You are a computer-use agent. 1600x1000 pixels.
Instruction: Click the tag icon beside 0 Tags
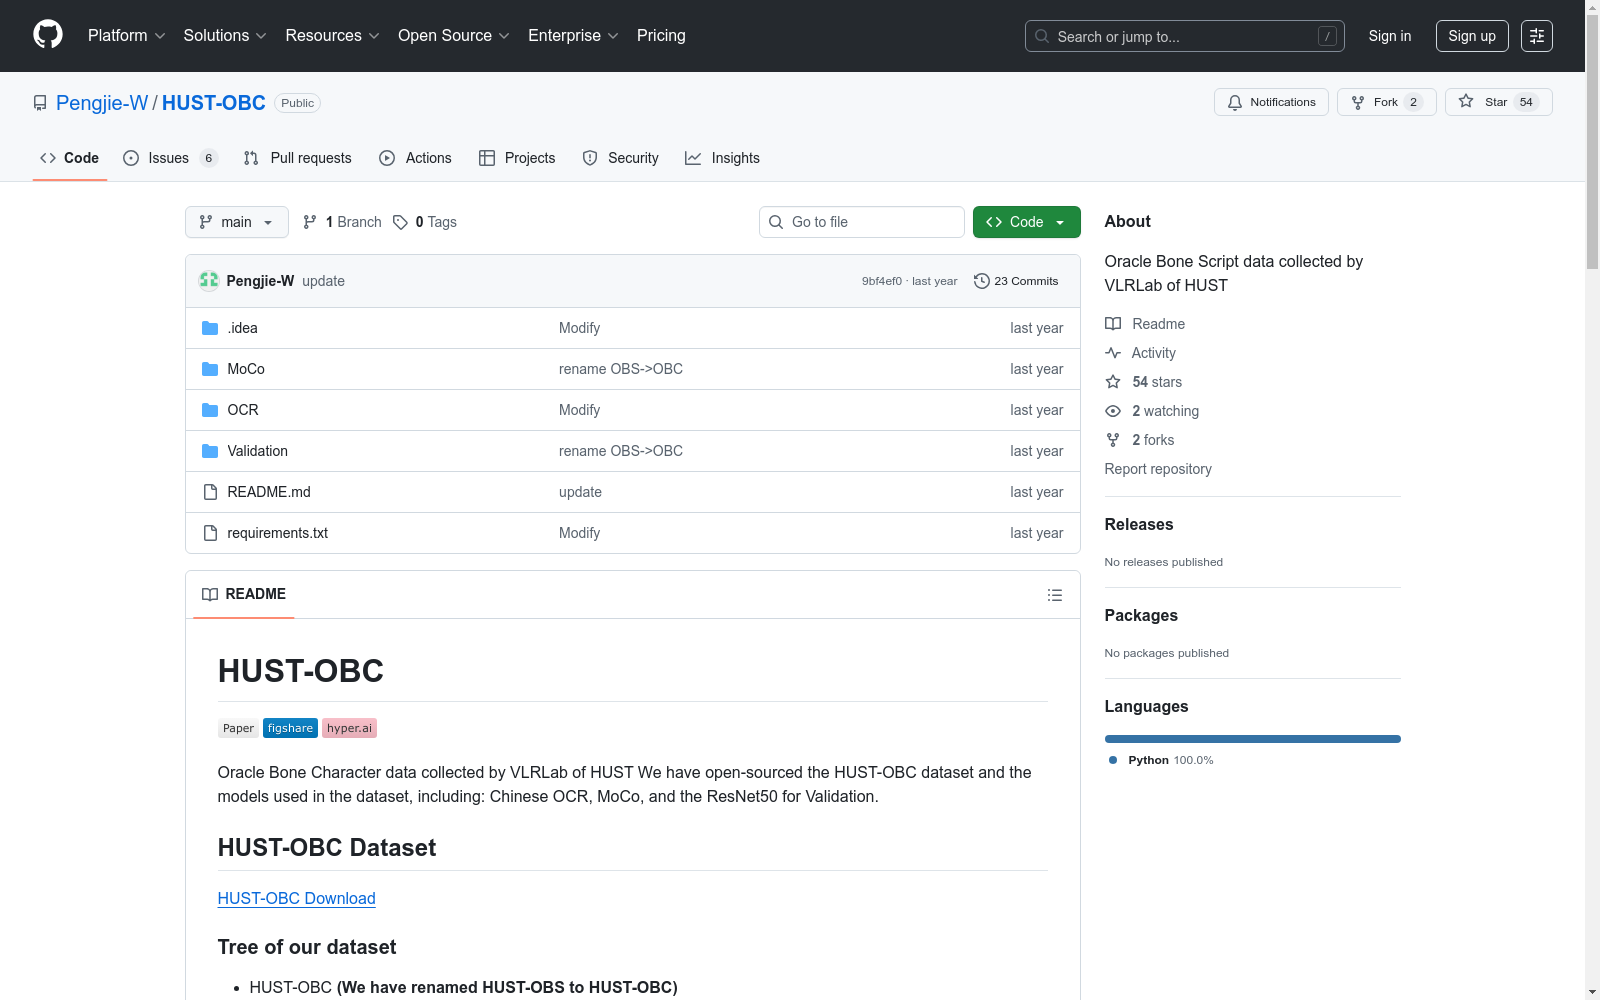(x=400, y=222)
